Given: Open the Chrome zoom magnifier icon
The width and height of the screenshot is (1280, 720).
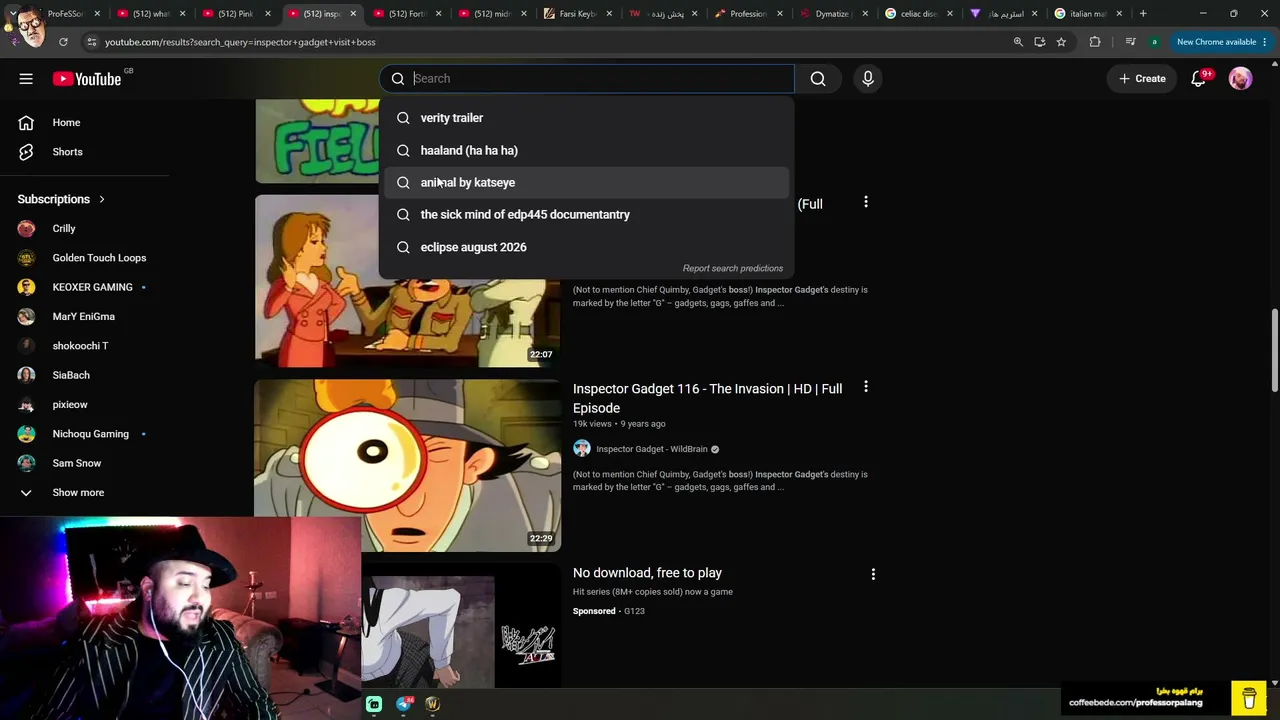Looking at the screenshot, I should pos(1018,42).
